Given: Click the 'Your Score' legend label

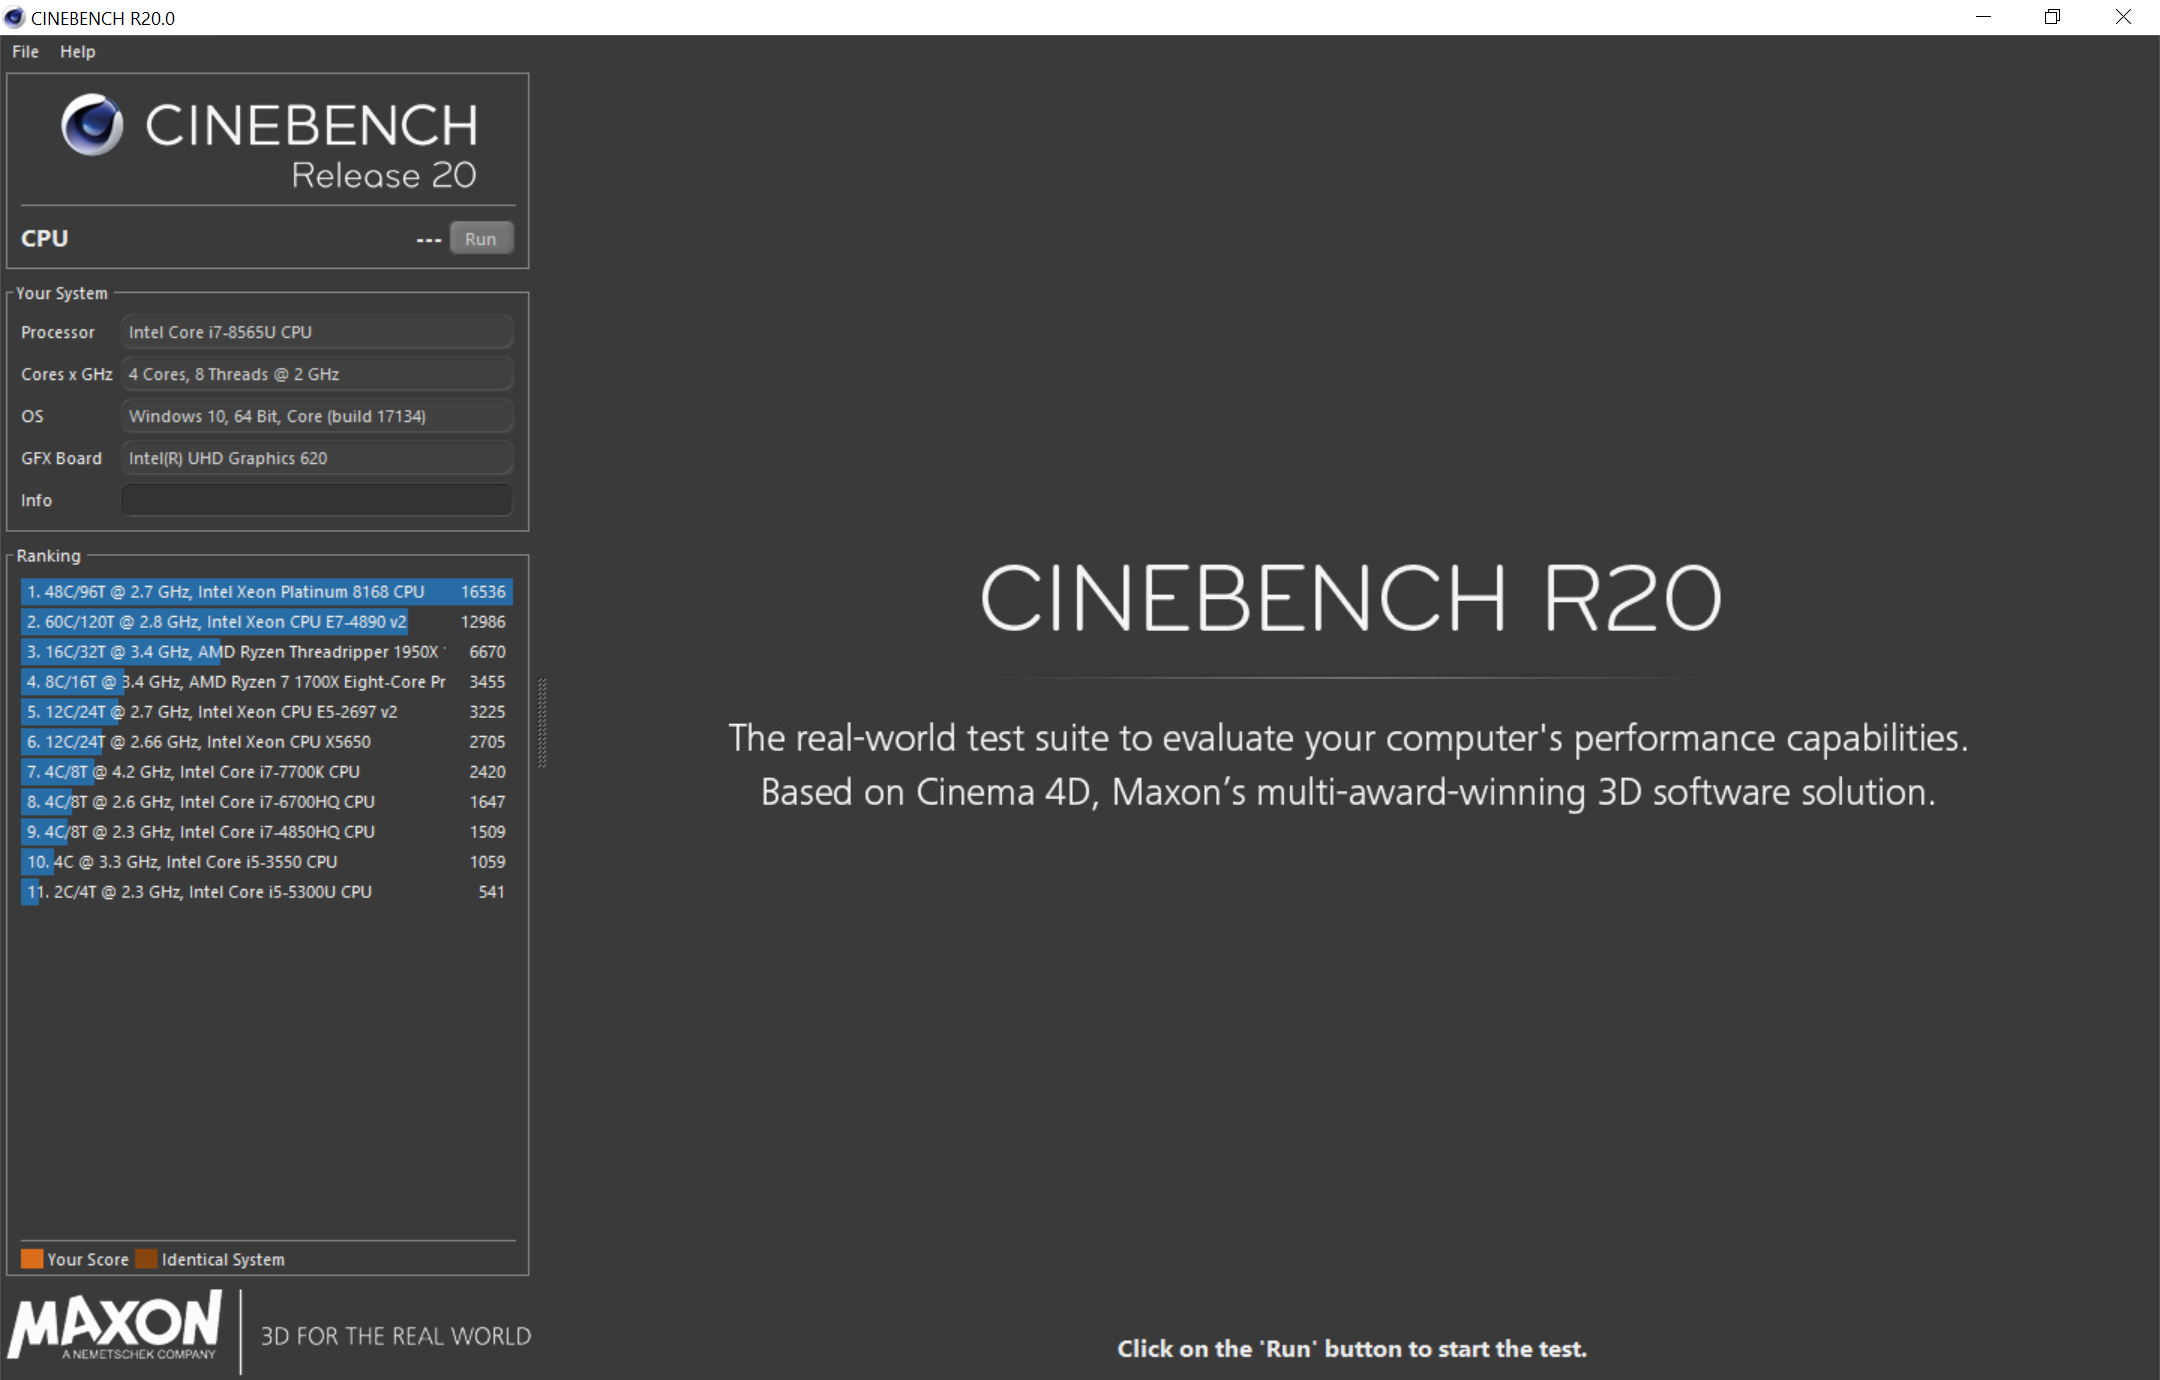Looking at the screenshot, I should [88, 1260].
